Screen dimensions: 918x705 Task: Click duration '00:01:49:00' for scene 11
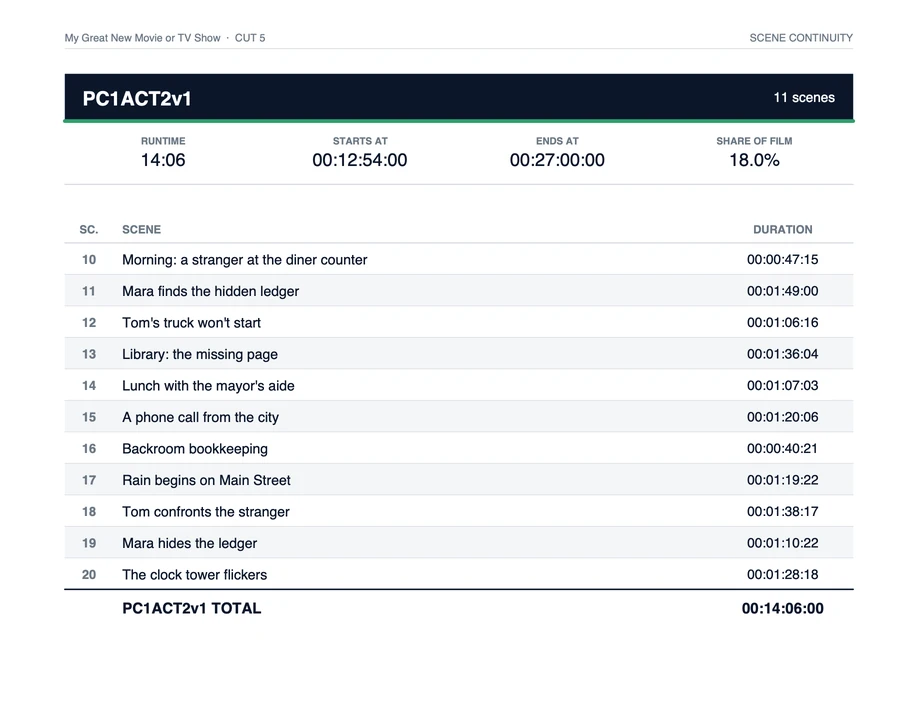(783, 291)
